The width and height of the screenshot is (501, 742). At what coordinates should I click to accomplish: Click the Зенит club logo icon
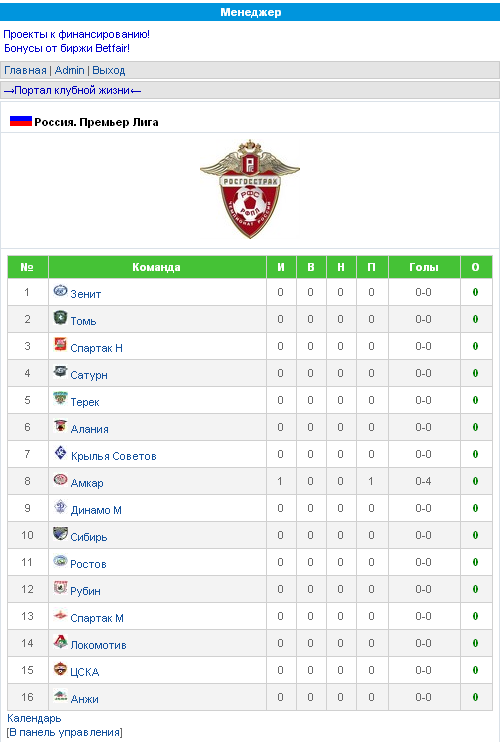(x=60, y=291)
